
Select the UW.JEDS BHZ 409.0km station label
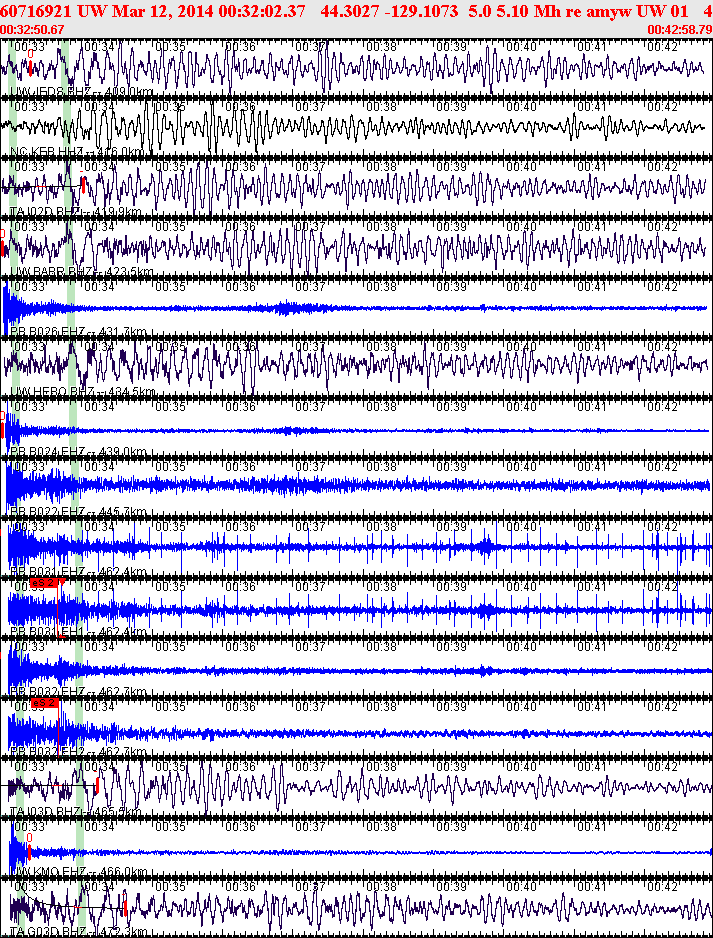[x=81, y=92]
